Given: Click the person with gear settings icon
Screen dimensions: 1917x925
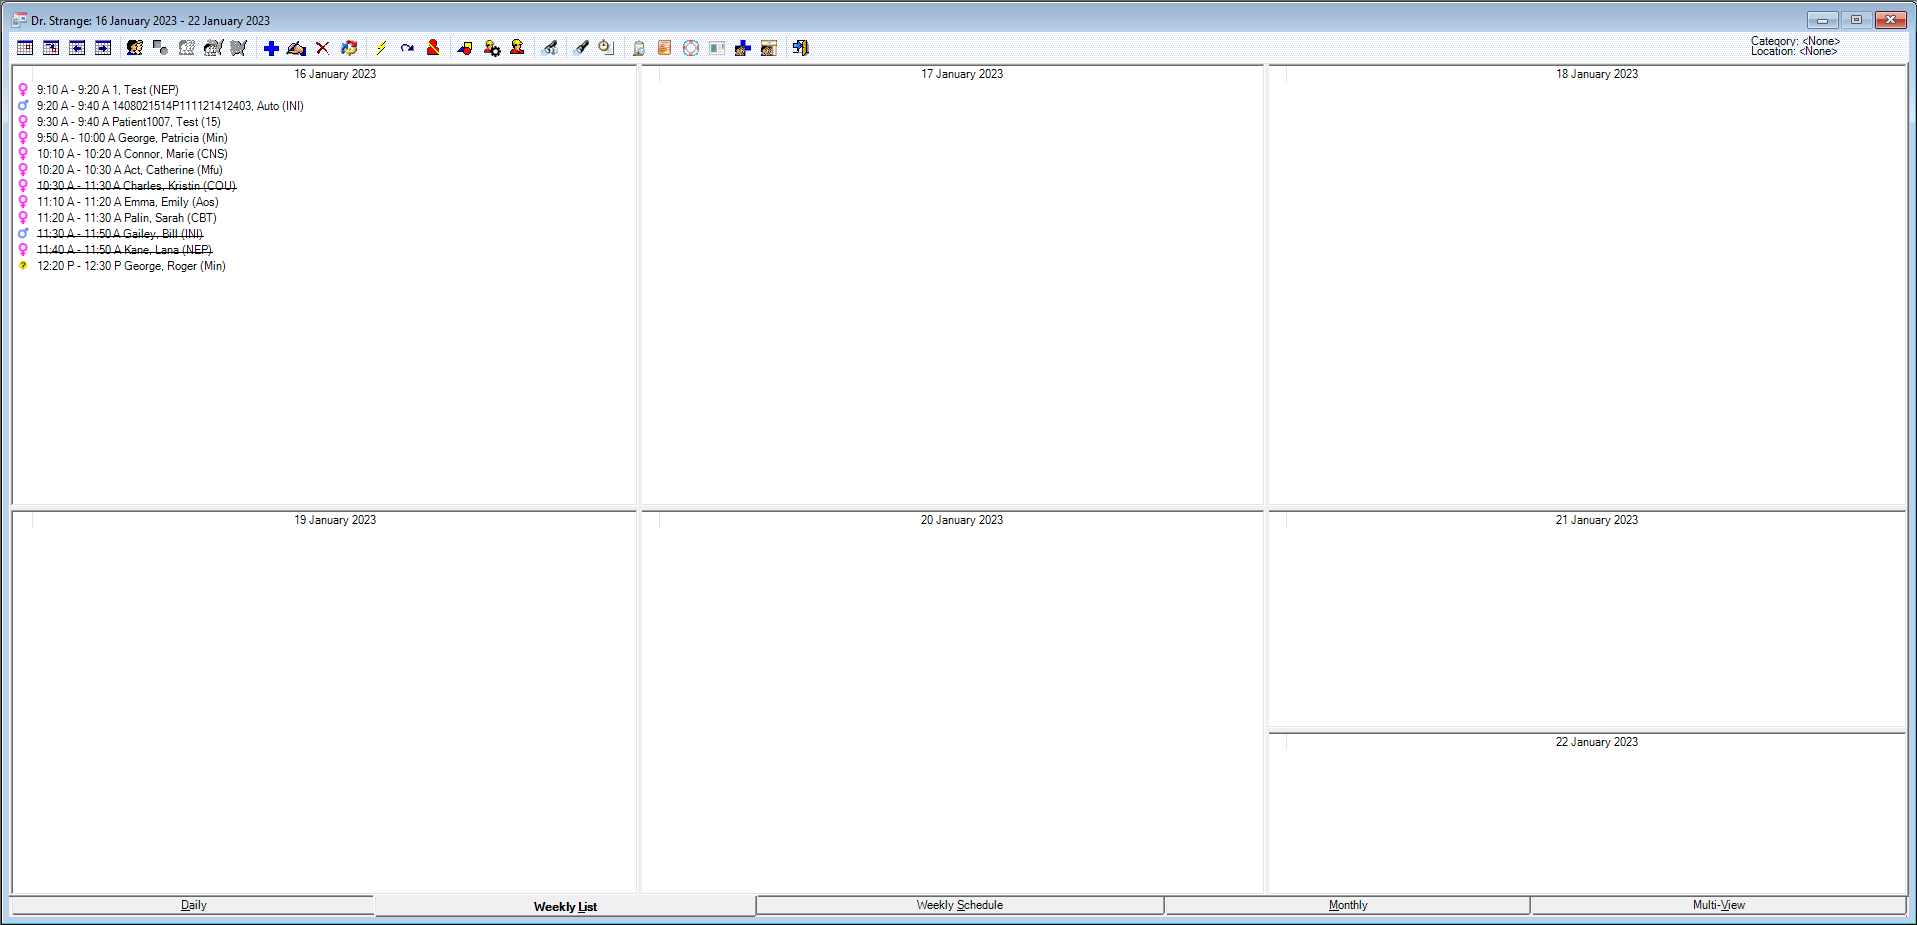Looking at the screenshot, I should click(491, 48).
